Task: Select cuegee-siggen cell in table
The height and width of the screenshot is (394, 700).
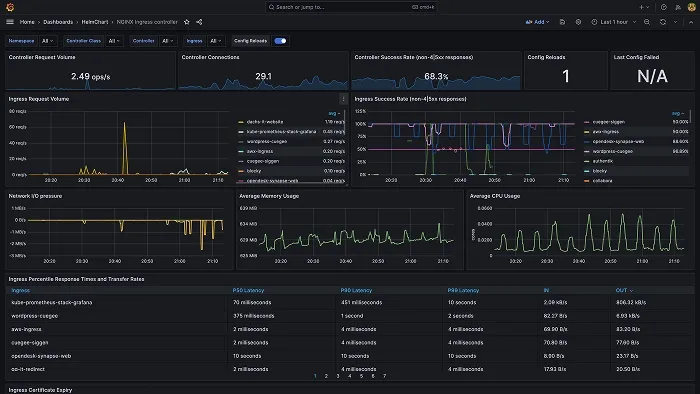Action: [x=29, y=343]
